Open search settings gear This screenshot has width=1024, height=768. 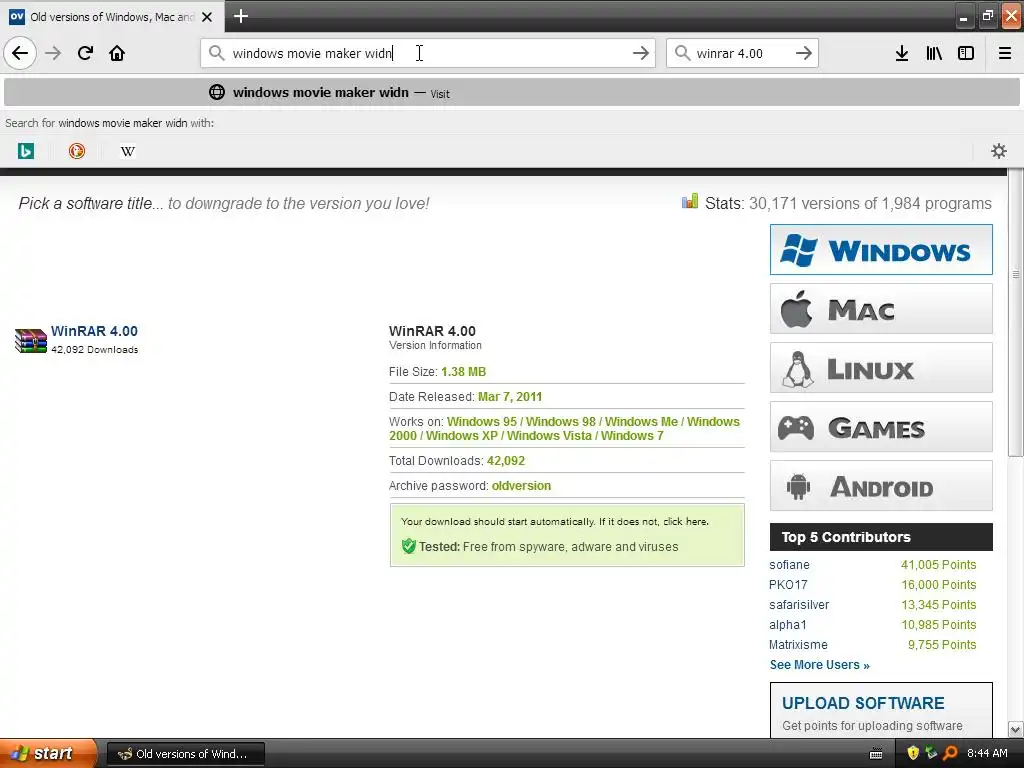click(x=999, y=151)
